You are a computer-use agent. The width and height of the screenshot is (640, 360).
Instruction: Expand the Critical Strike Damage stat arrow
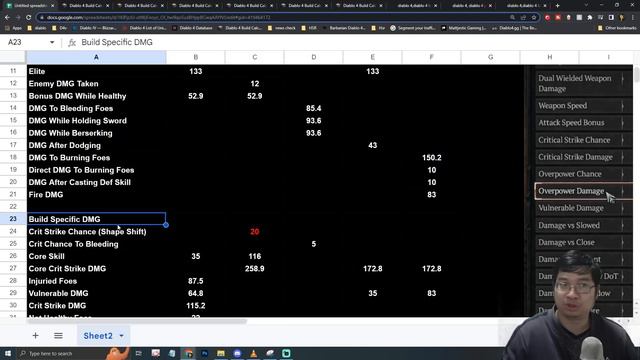tap(622, 157)
